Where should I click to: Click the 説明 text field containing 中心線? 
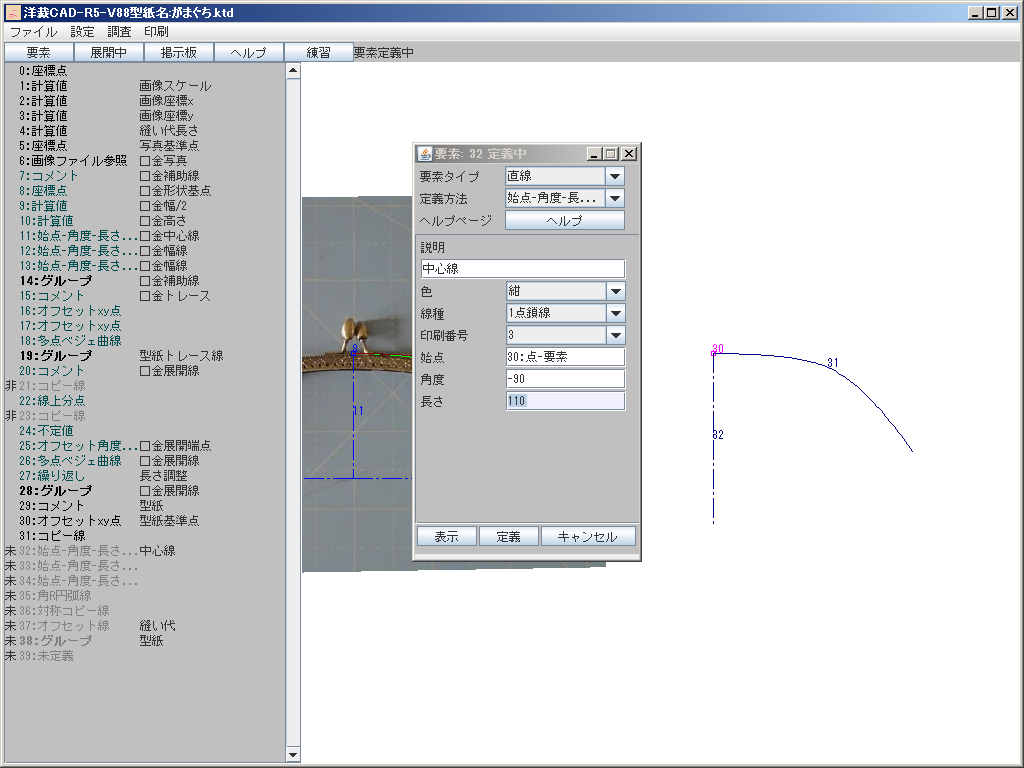523,268
